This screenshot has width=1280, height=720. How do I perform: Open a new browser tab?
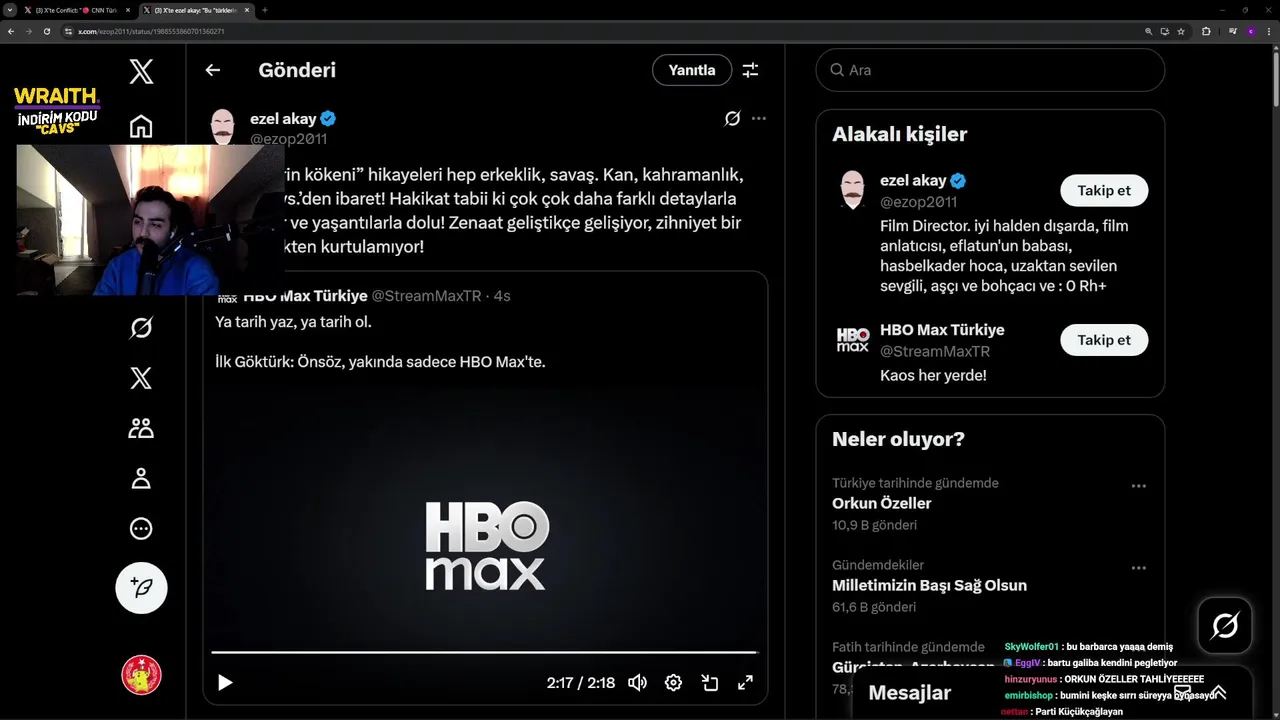click(x=265, y=10)
